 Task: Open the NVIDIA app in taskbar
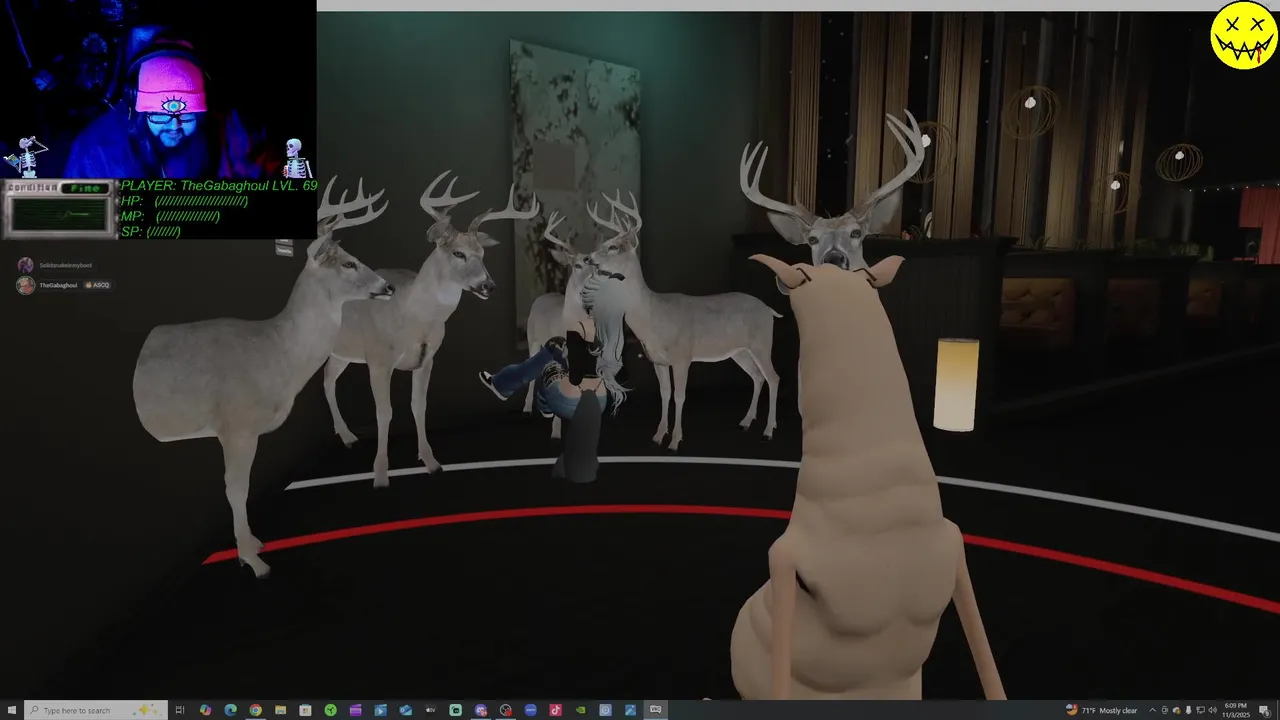[581, 710]
